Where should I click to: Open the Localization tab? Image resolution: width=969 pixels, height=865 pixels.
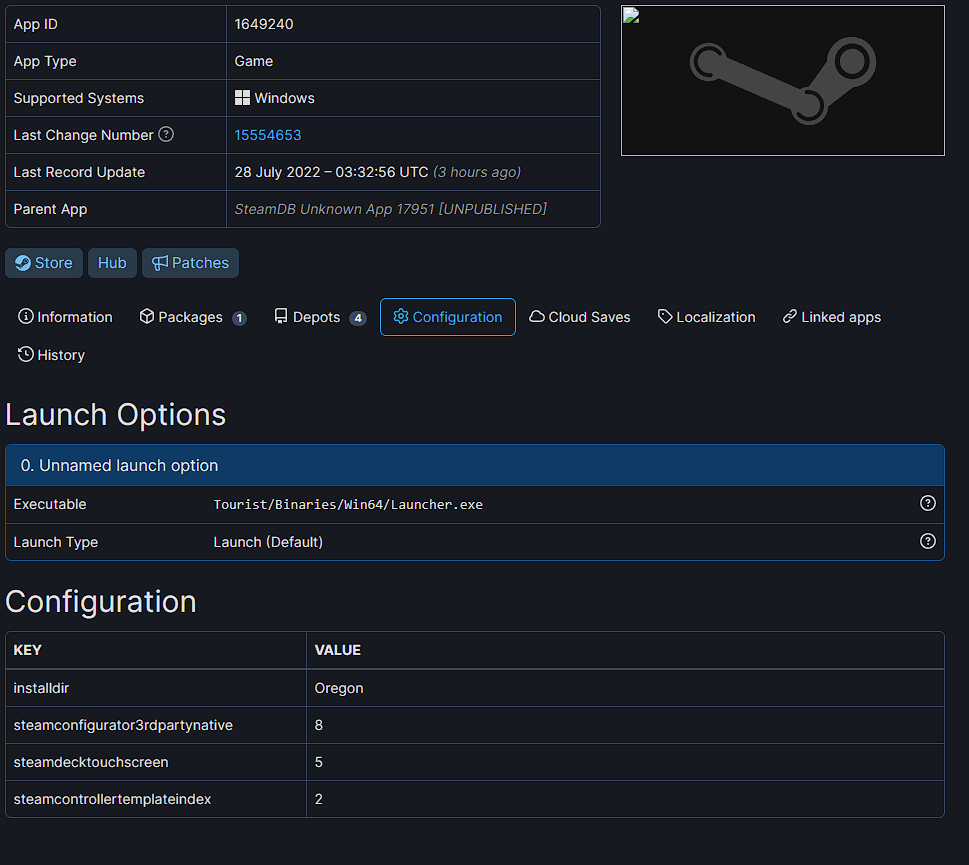click(706, 317)
